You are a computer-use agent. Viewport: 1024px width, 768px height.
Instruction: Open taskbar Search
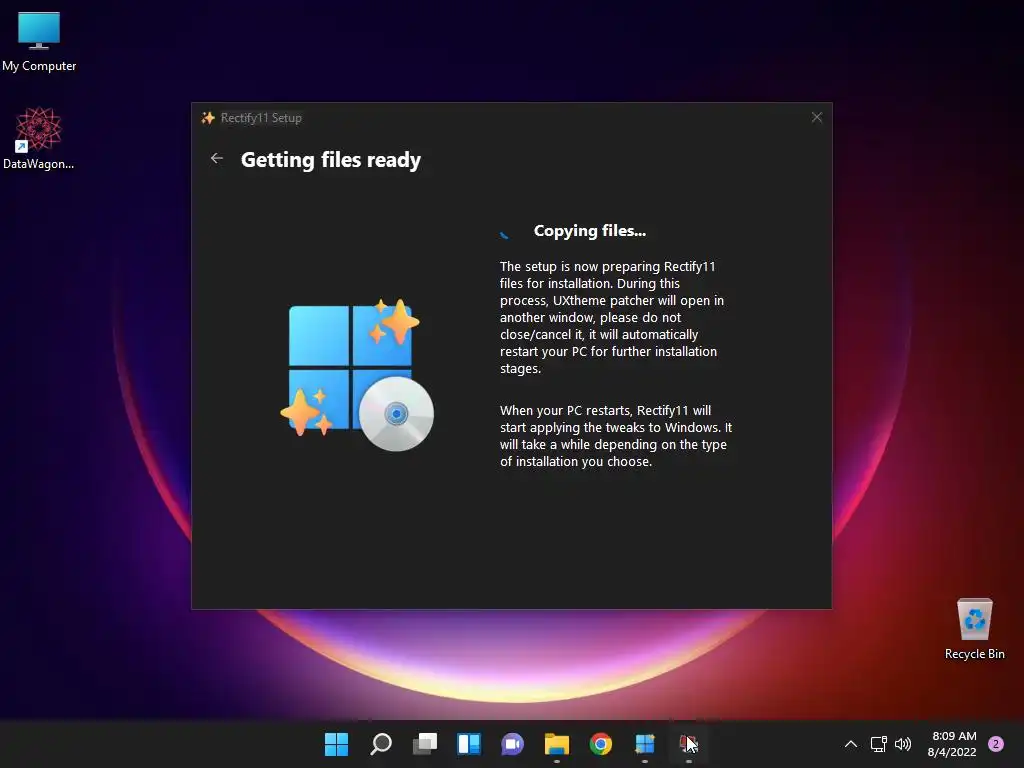381,744
